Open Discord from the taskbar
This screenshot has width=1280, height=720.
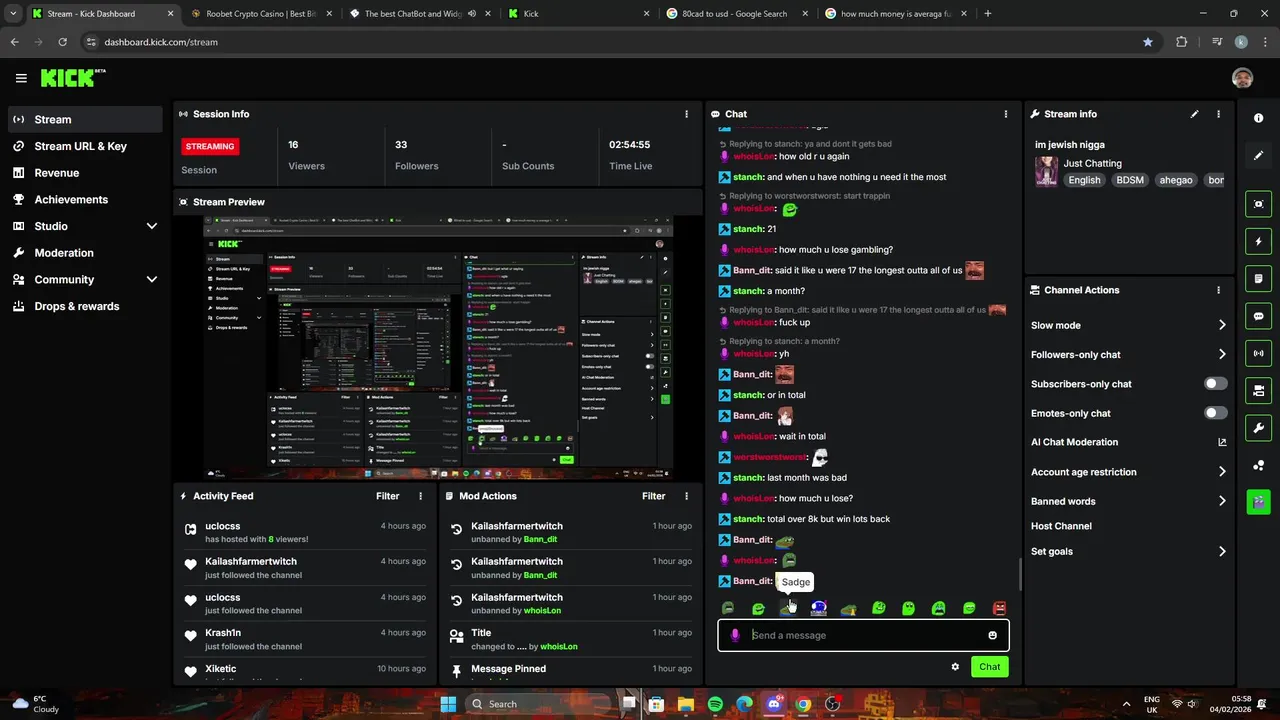(x=773, y=704)
